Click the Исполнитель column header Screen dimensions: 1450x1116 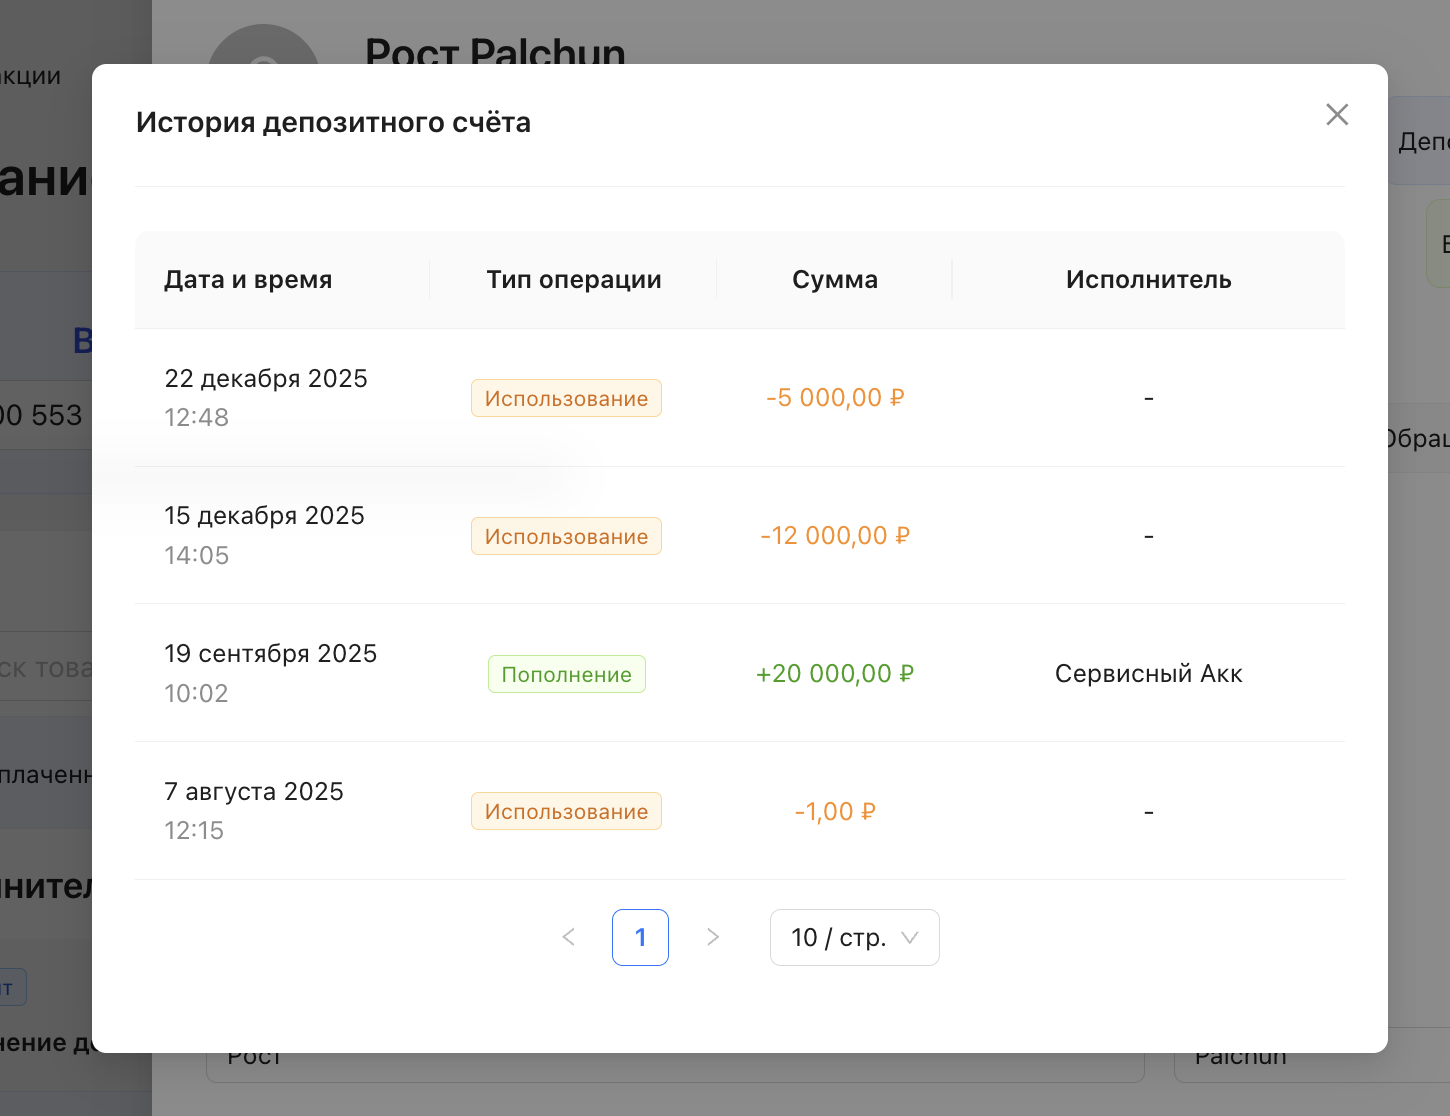coord(1148,280)
